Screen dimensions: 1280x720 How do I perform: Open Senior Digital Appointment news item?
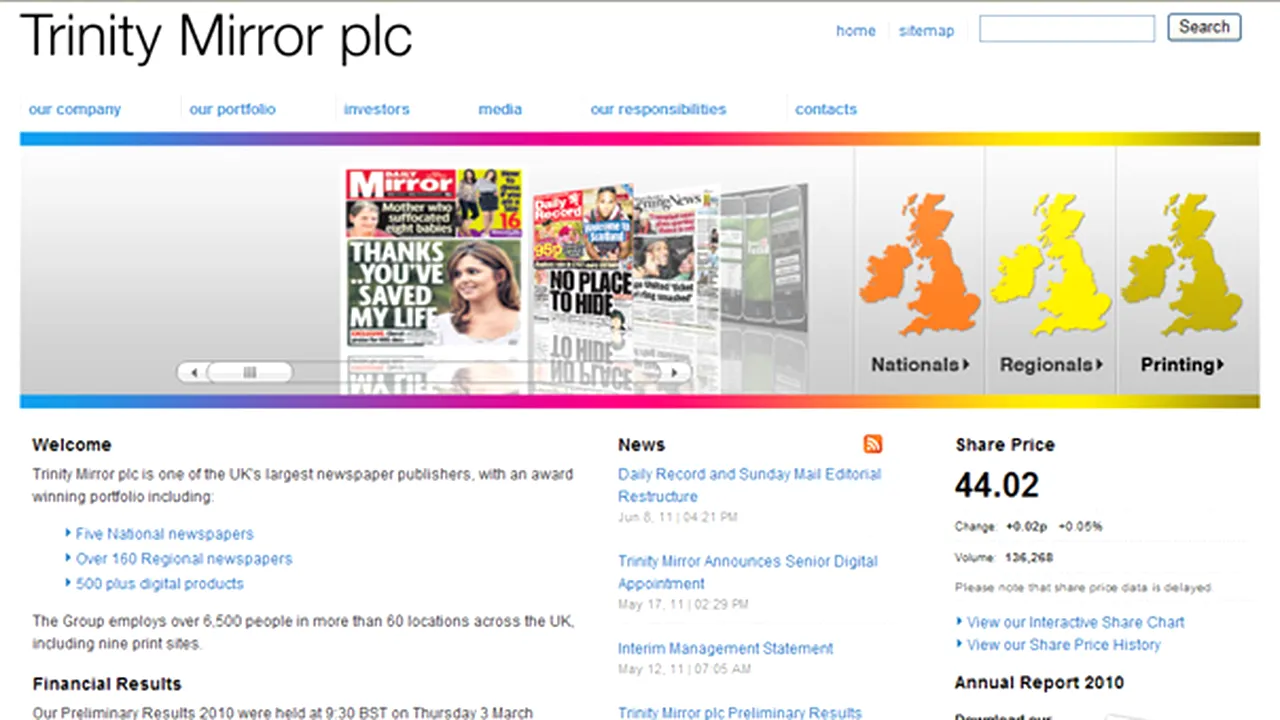(x=747, y=572)
